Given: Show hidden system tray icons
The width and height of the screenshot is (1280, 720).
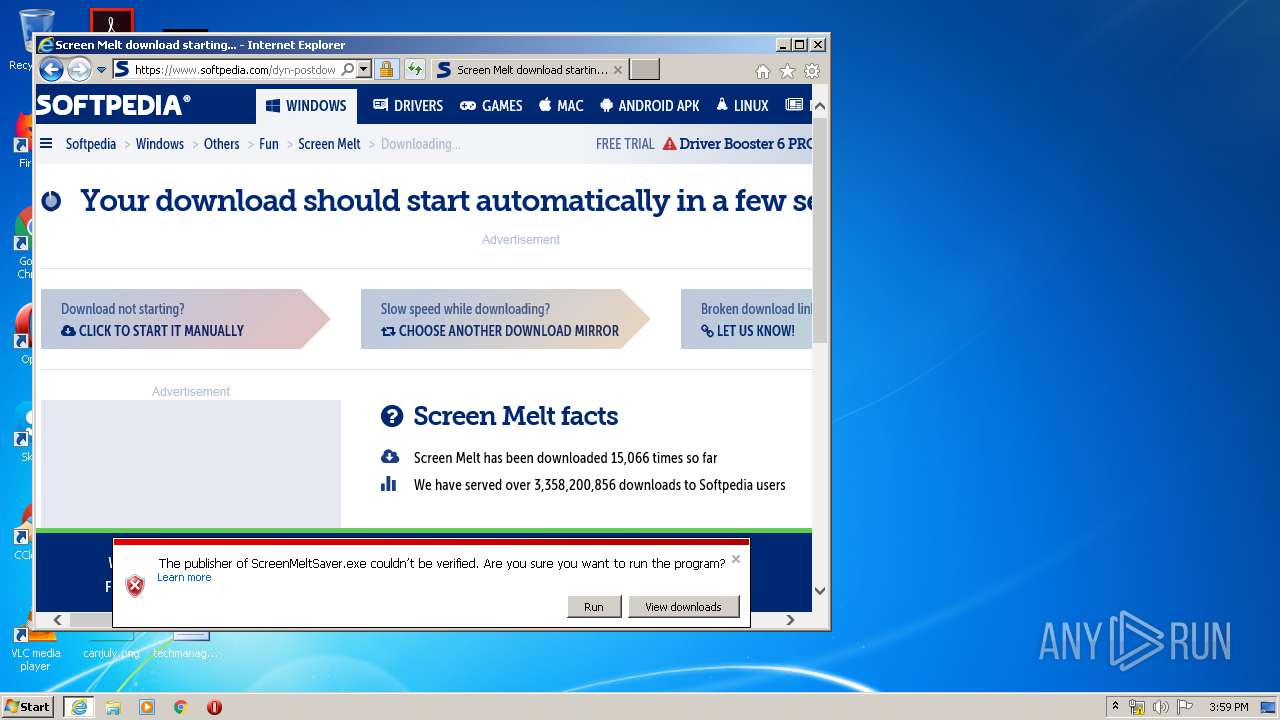Looking at the screenshot, I should point(1115,707).
